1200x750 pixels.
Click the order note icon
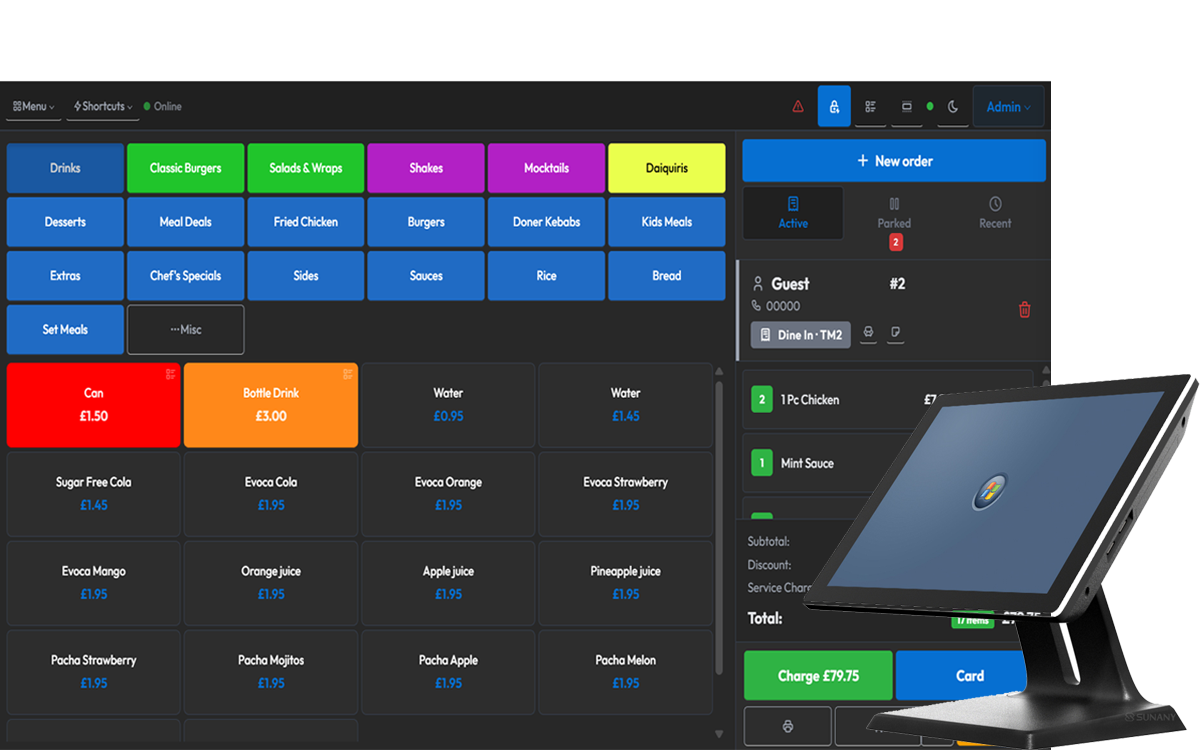point(896,333)
